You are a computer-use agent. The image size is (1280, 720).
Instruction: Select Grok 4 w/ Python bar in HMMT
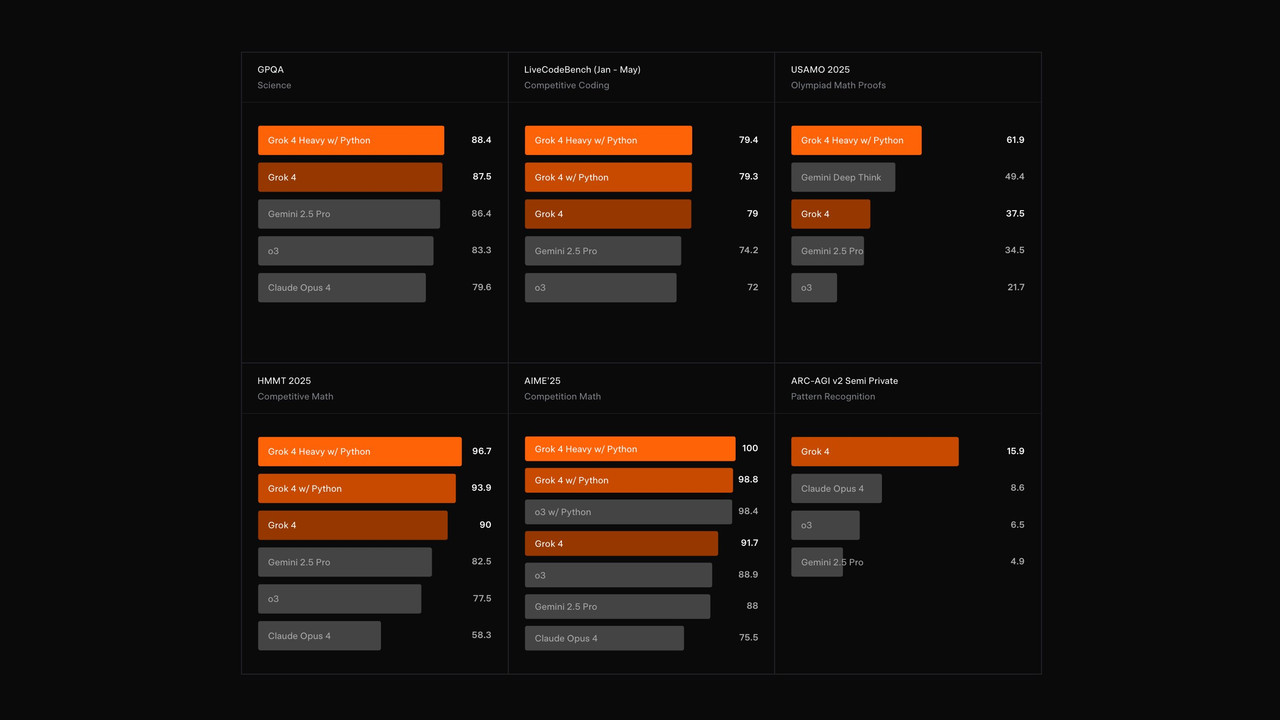[357, 489]
